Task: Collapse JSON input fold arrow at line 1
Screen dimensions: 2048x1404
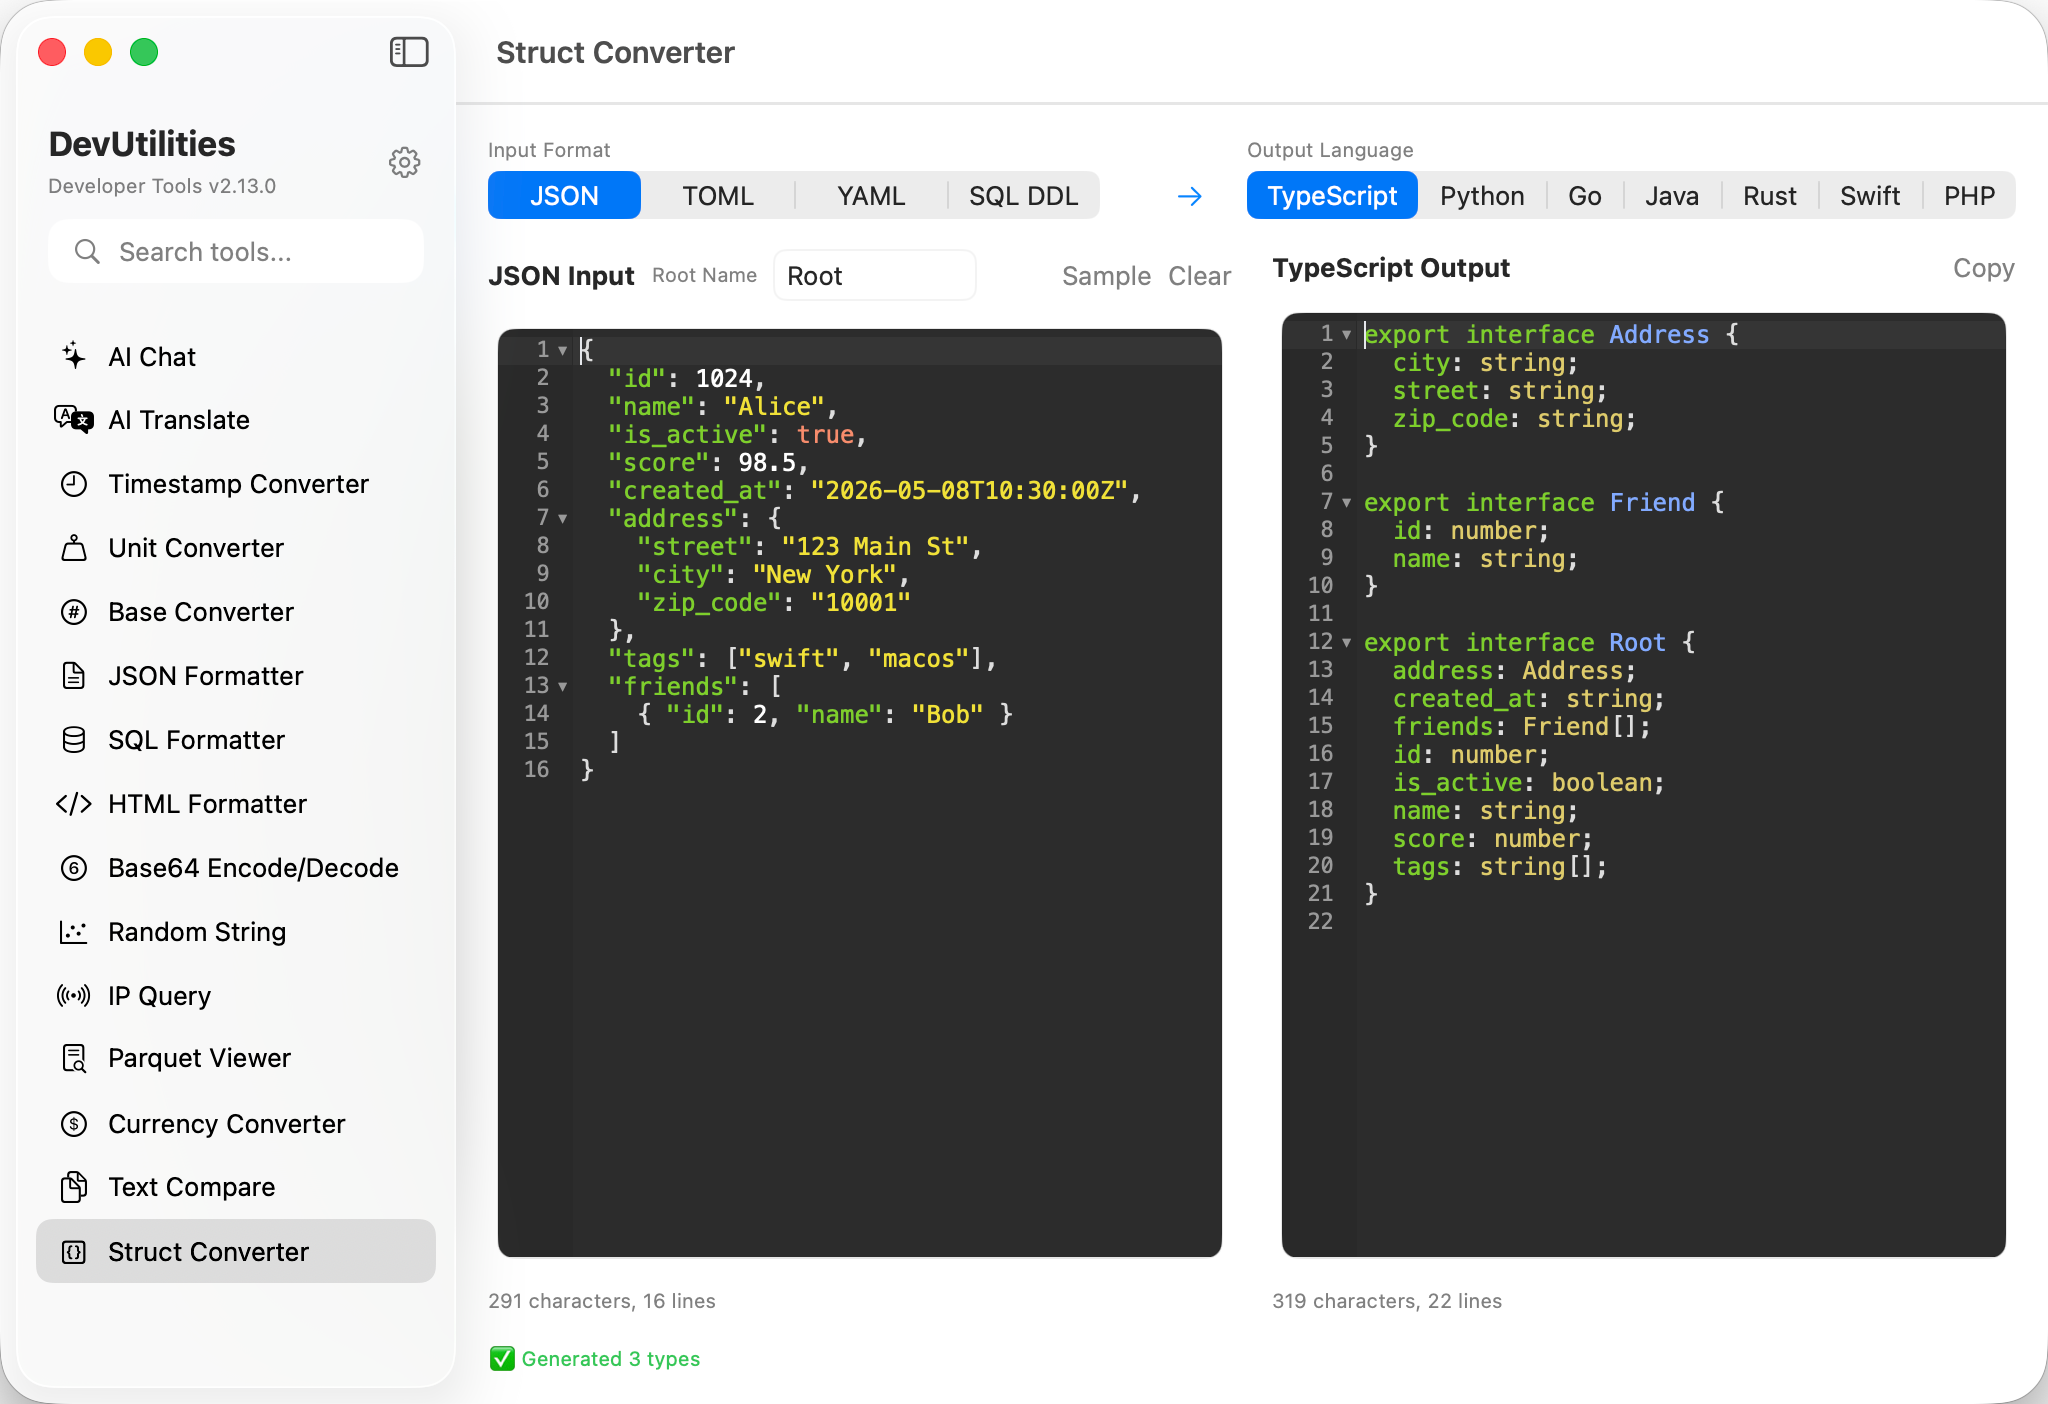Action: coord(563,350)
